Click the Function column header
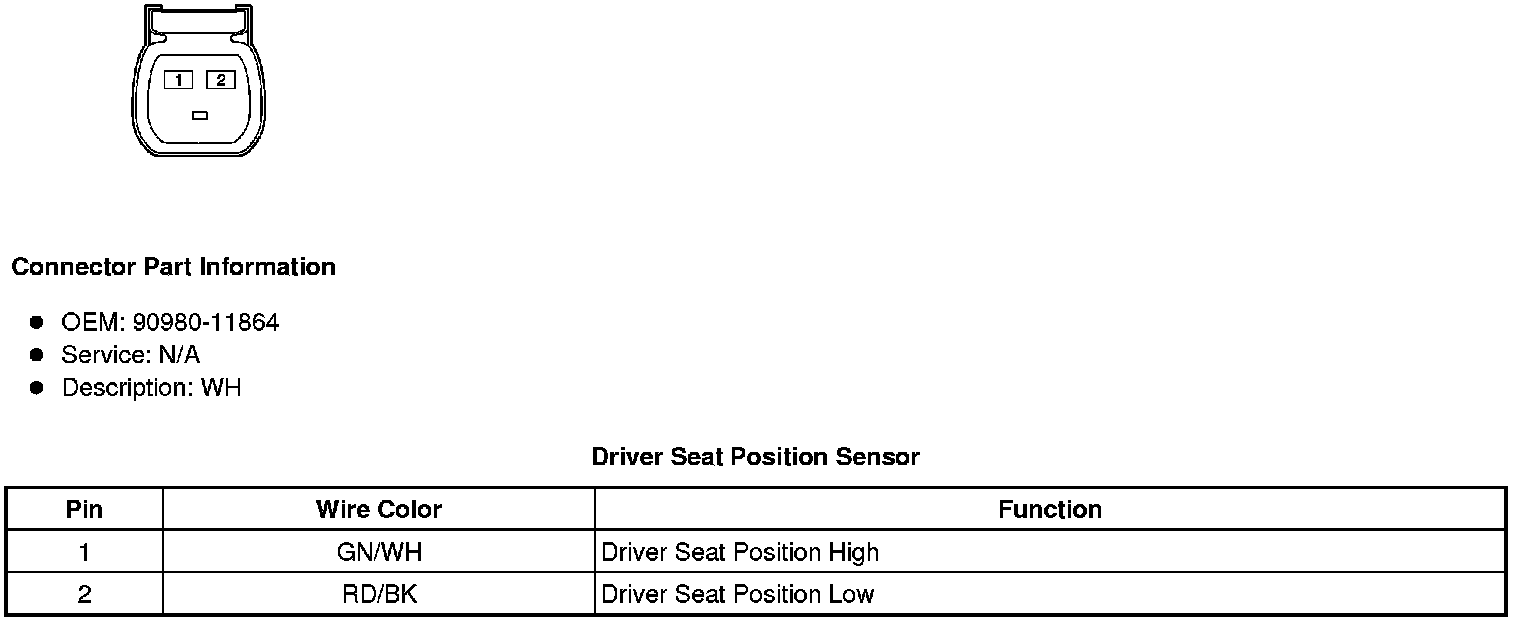The width and height of the screenshot is (1520, 622). [x=1049, y=509]
